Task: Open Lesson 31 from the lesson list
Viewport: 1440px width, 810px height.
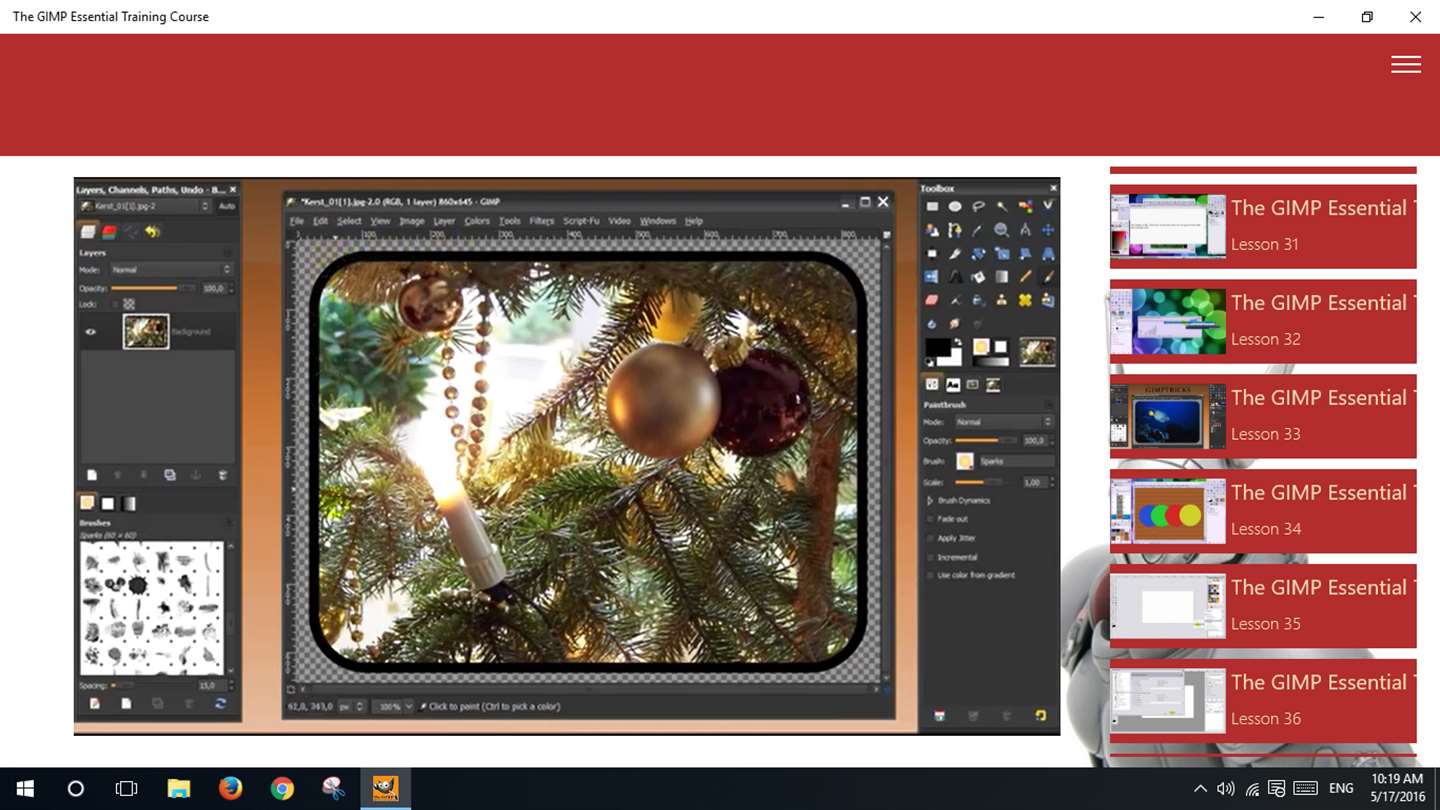Action: click(1263, 226)
